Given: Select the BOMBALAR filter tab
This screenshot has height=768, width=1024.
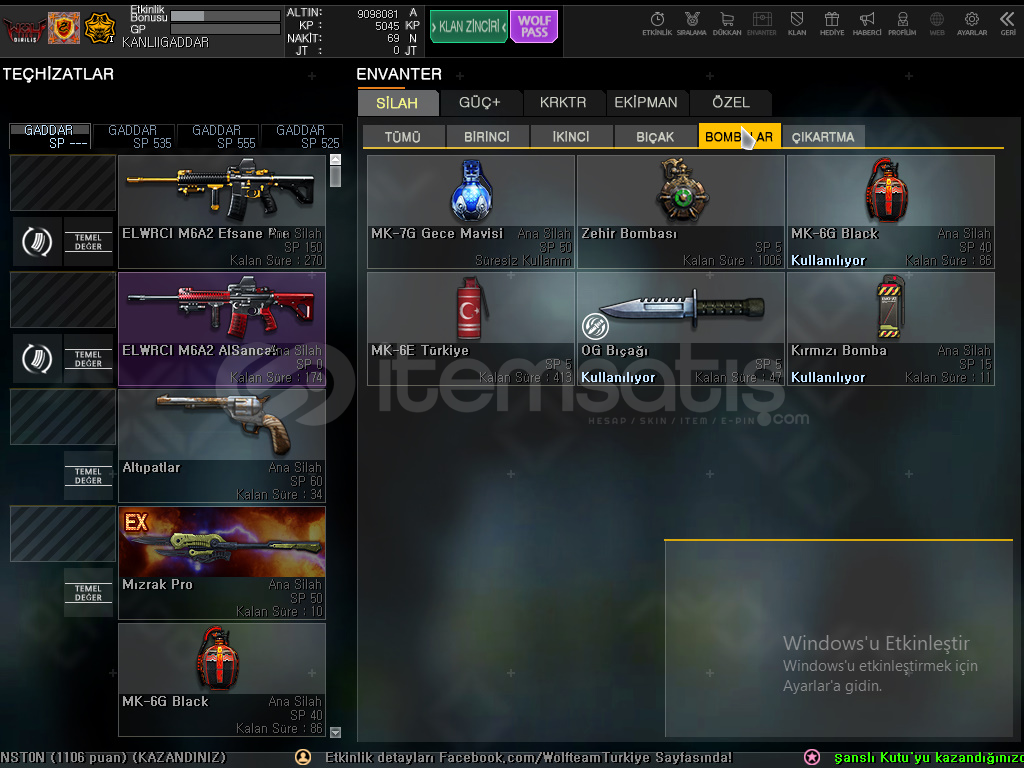Looking at the screenshot, I should point(739,136).
